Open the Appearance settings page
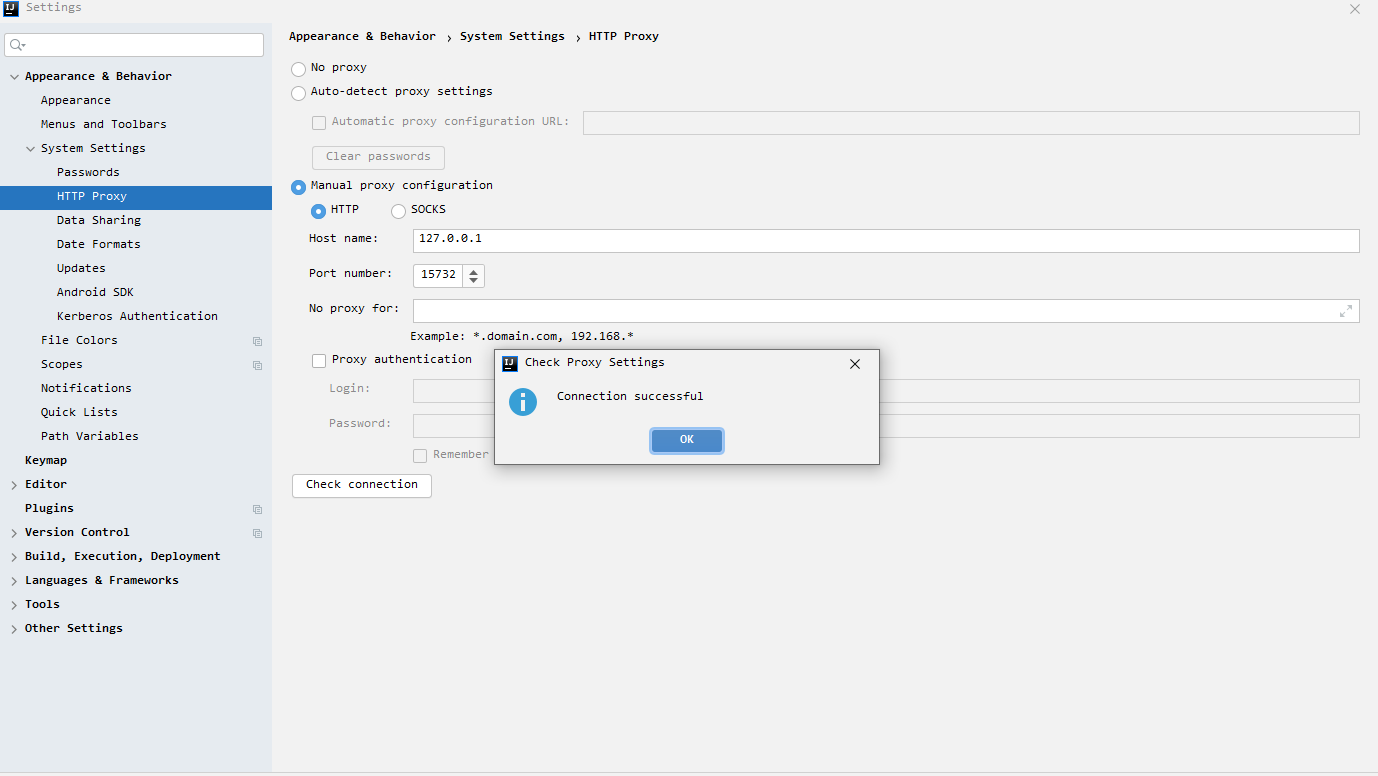Image resolution: width=1378 pixels, height=776 pixels. point(76,100)
